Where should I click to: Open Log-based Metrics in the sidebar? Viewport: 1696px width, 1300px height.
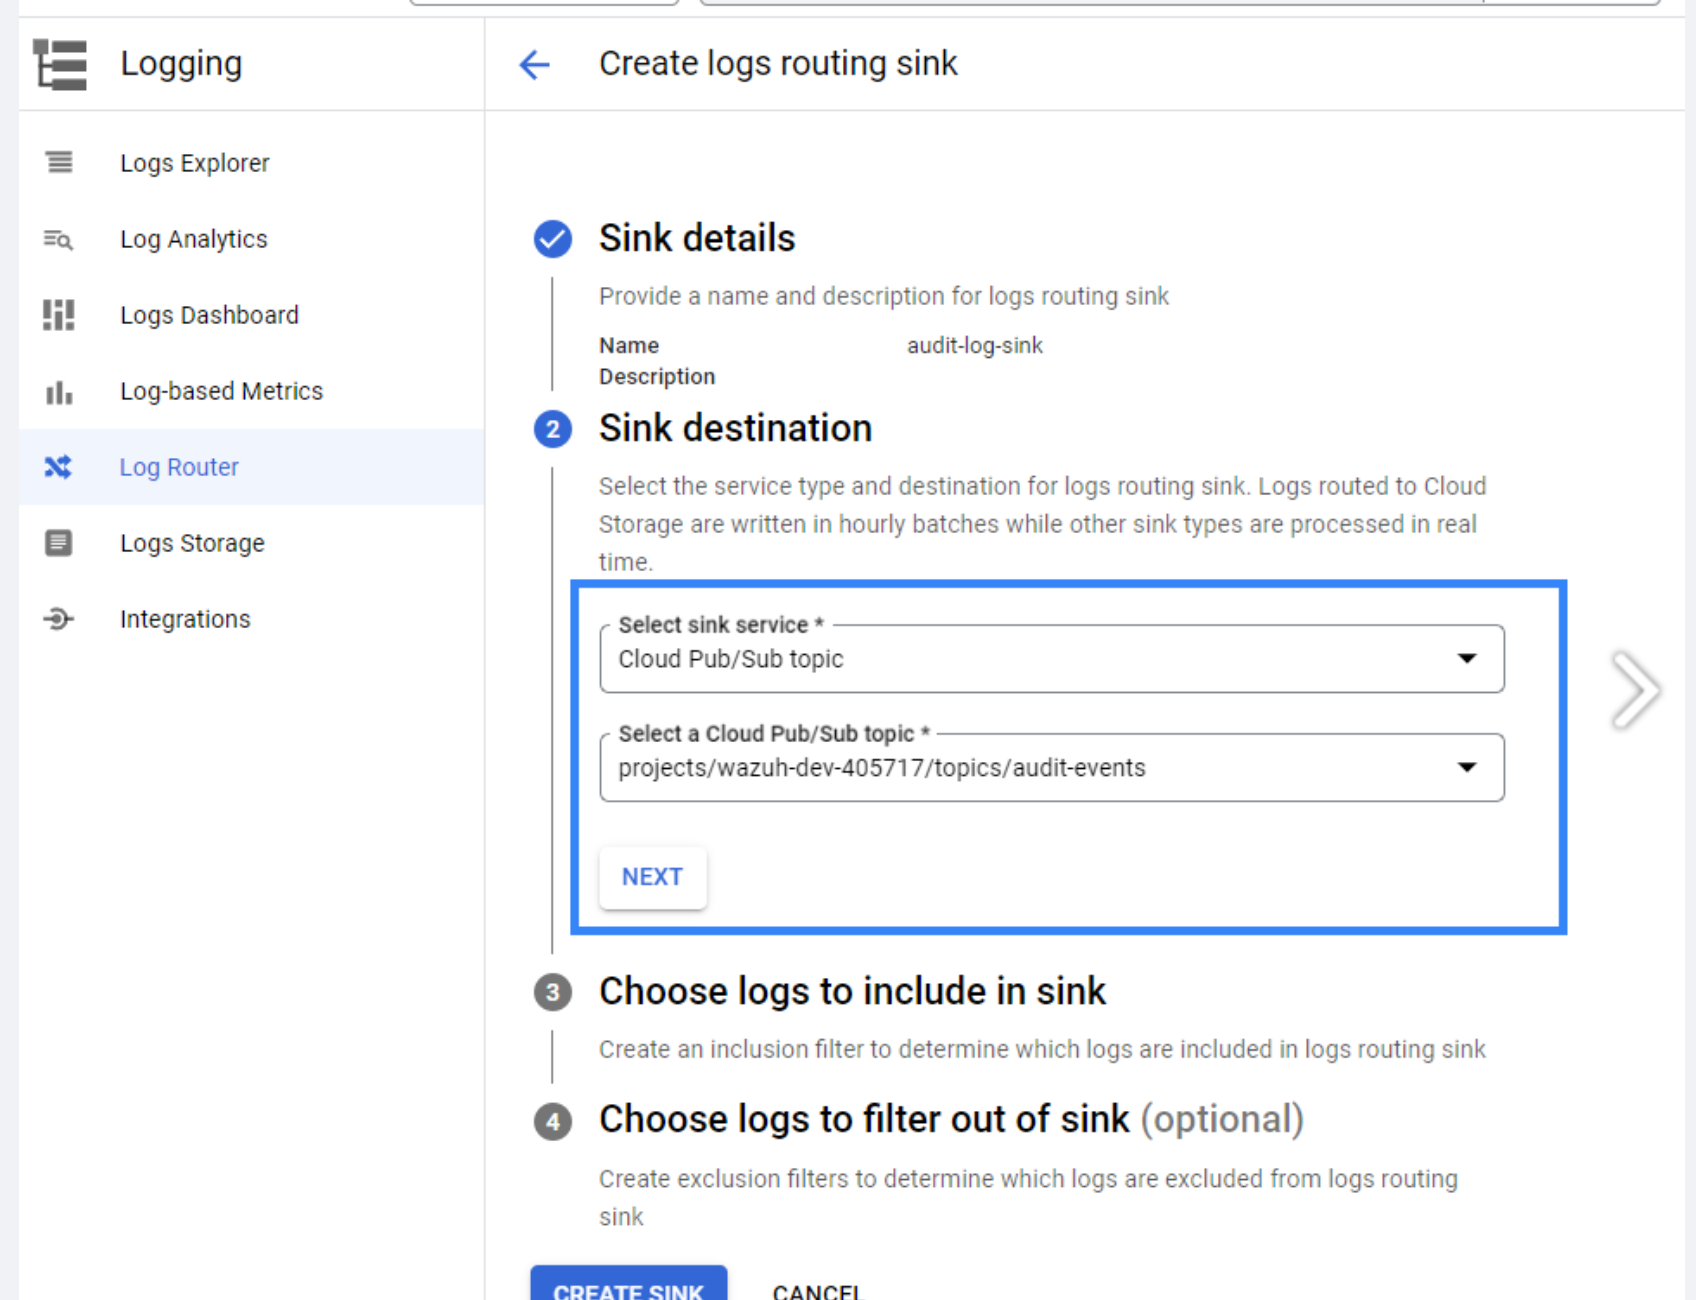(x=252, y=391)
